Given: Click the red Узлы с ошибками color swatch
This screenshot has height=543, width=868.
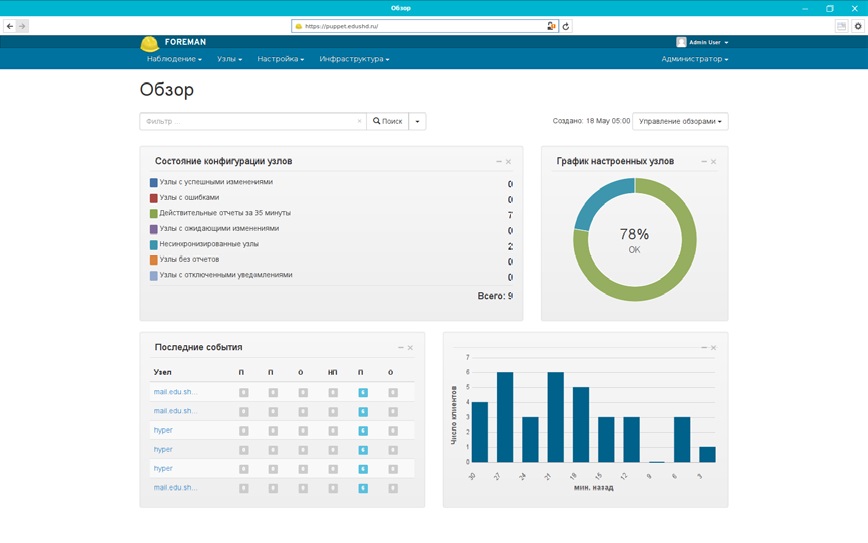Looking at the screenshot, I should [154, 198].
